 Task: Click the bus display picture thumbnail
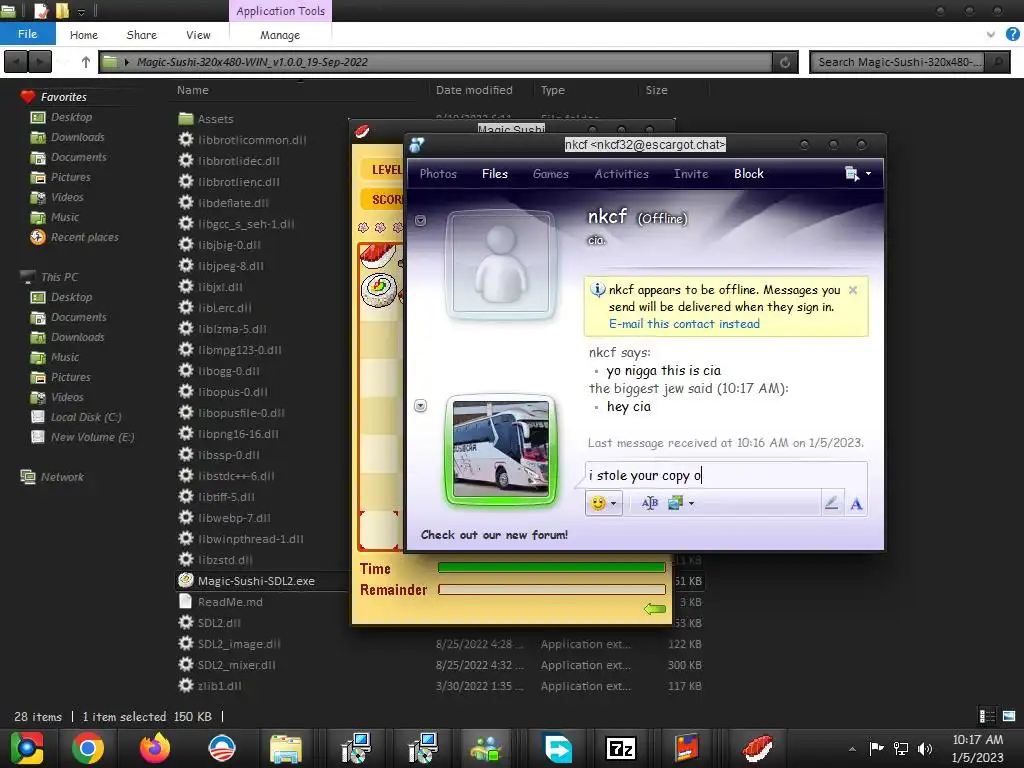click(x=501, y=449)
